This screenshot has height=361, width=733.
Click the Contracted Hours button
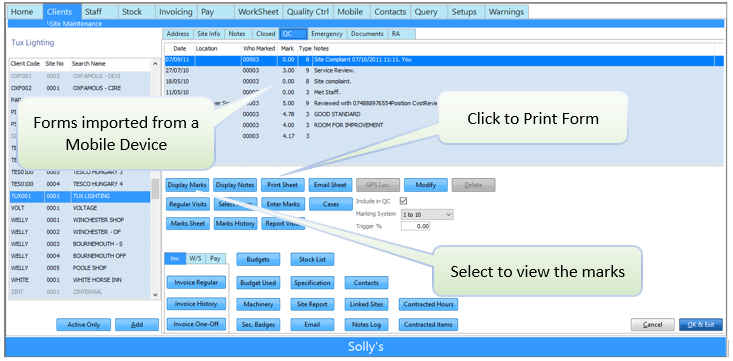point(428,304)
